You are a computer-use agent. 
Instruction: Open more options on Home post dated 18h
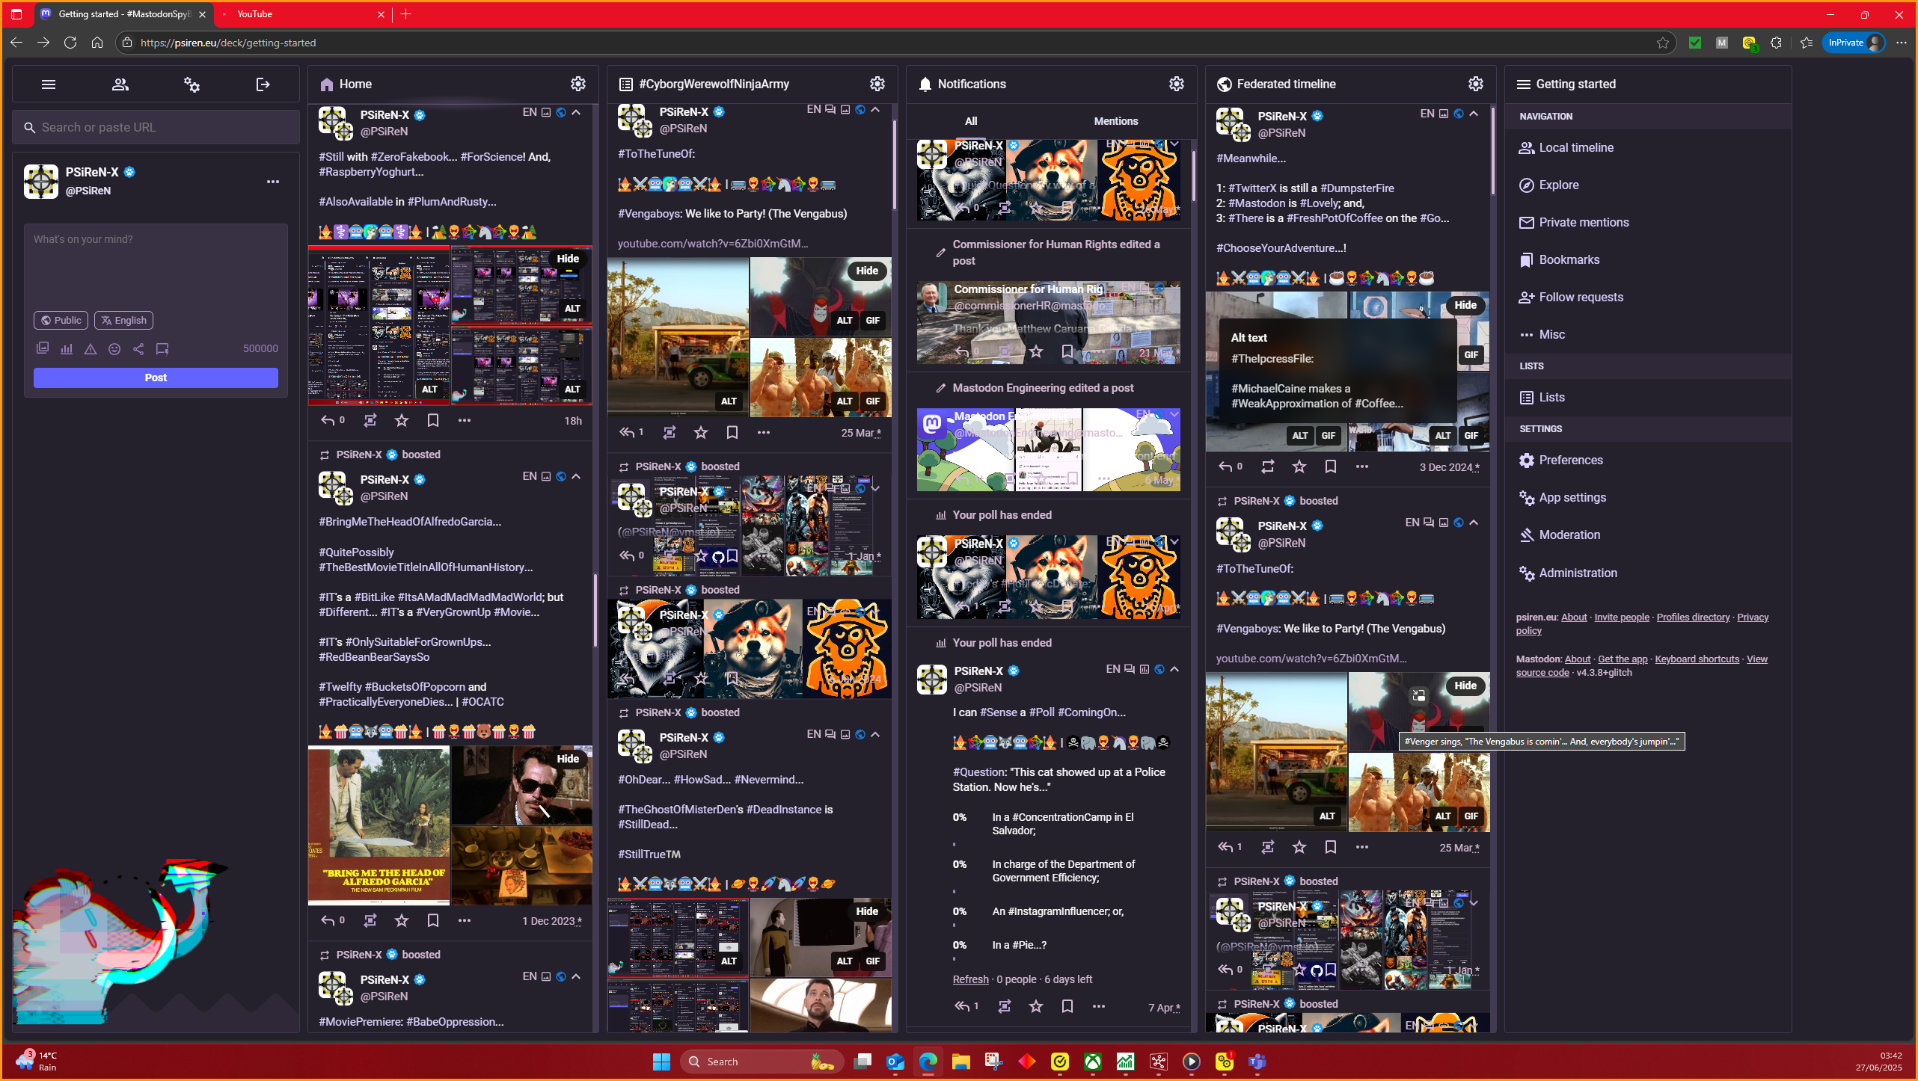click(464, 421)
